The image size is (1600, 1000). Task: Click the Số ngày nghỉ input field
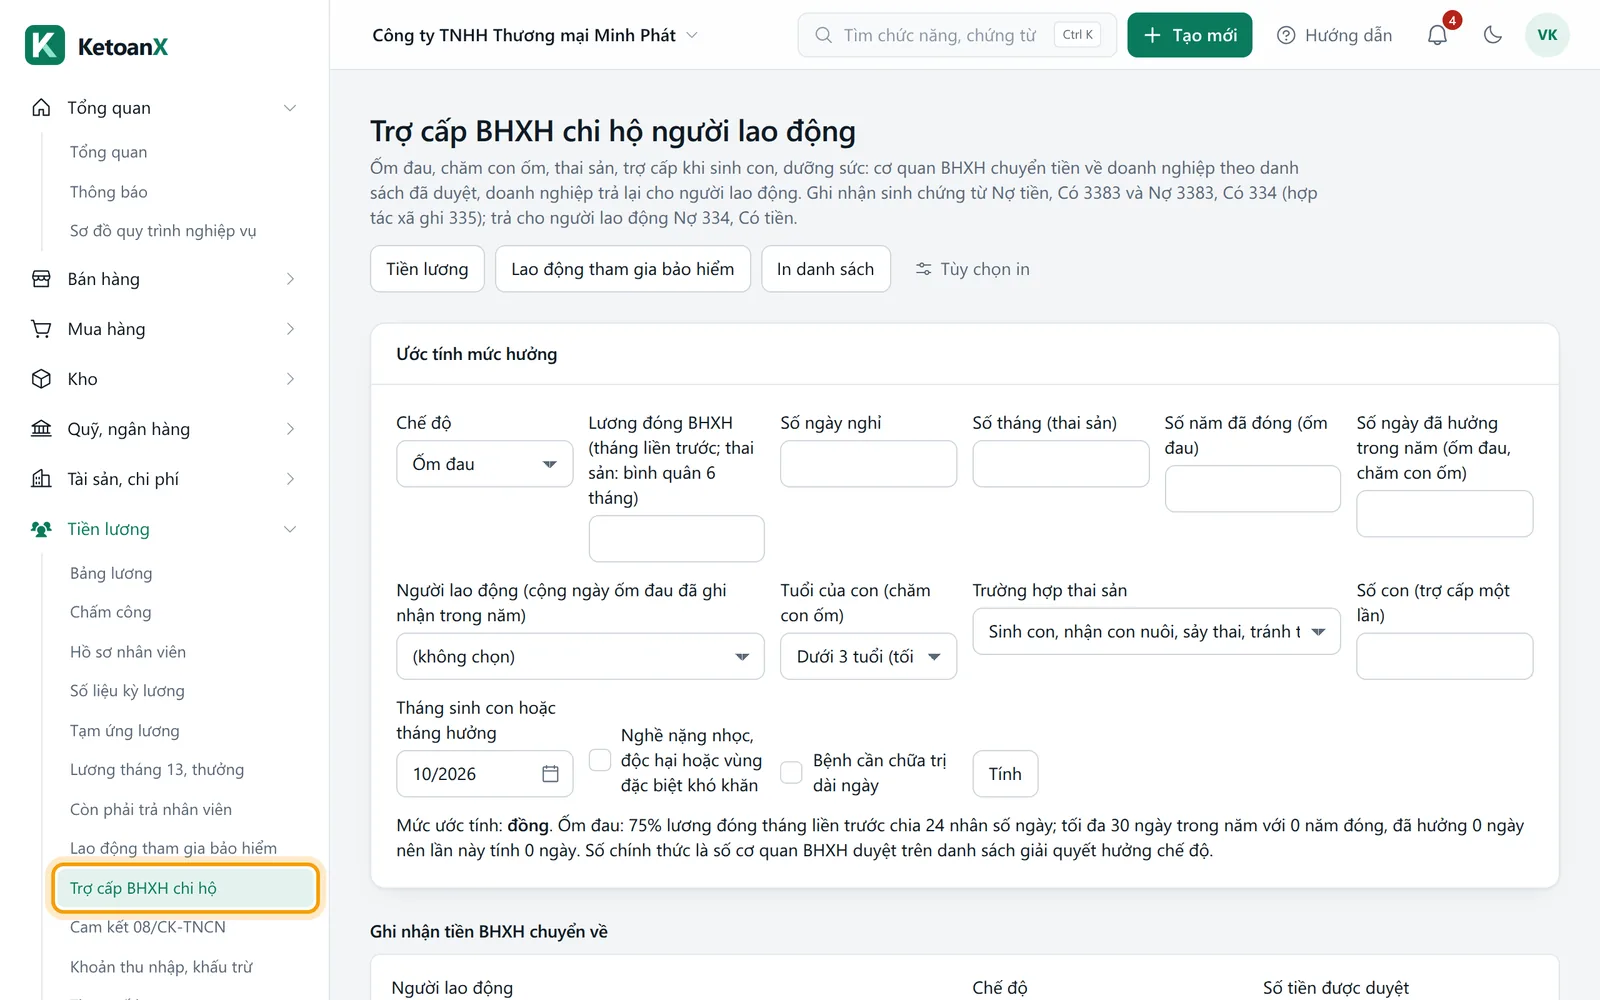tap(868, 464)
